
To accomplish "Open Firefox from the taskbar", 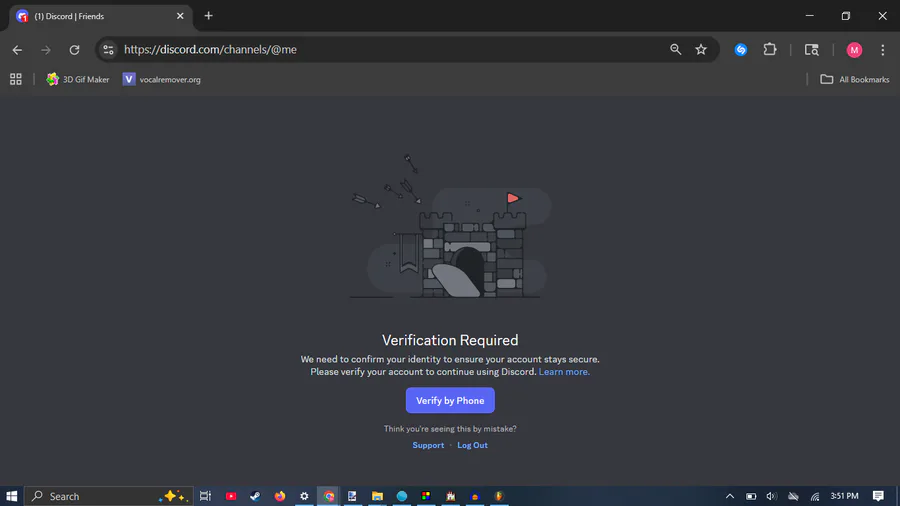I will click(280, 496).
